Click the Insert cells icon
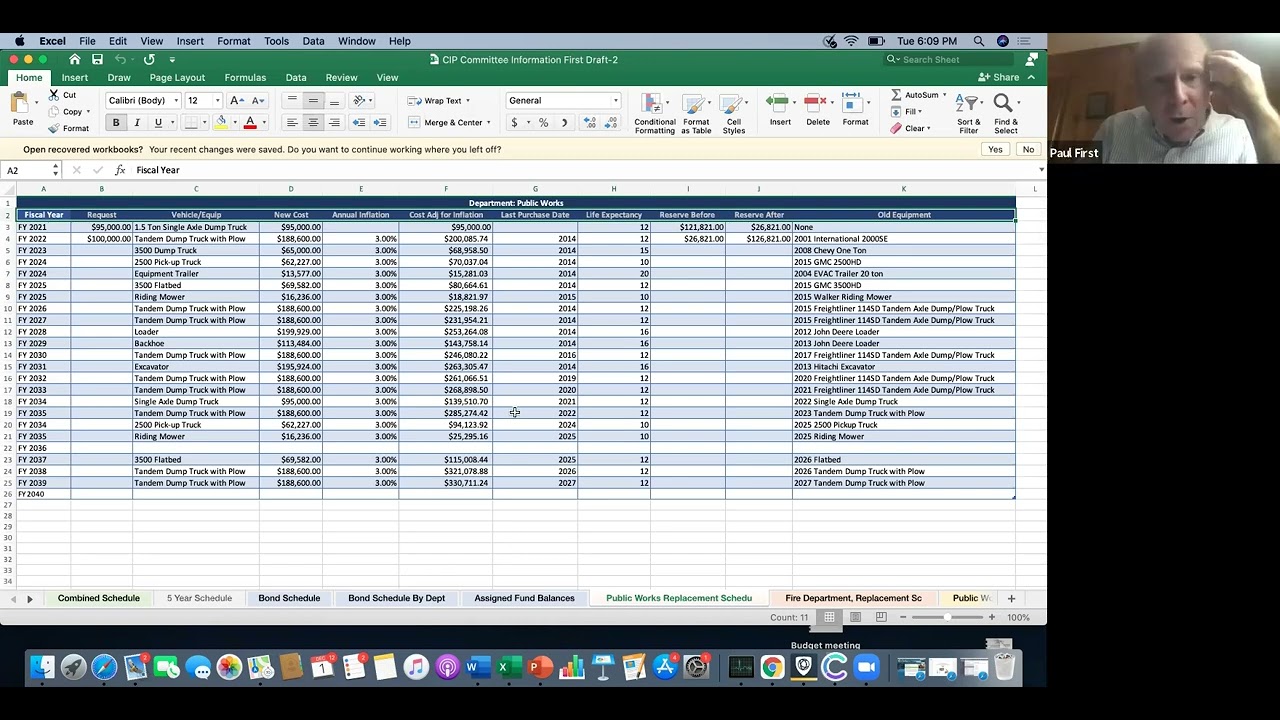Screen dimensions: 1280x720 pos(779,102)
